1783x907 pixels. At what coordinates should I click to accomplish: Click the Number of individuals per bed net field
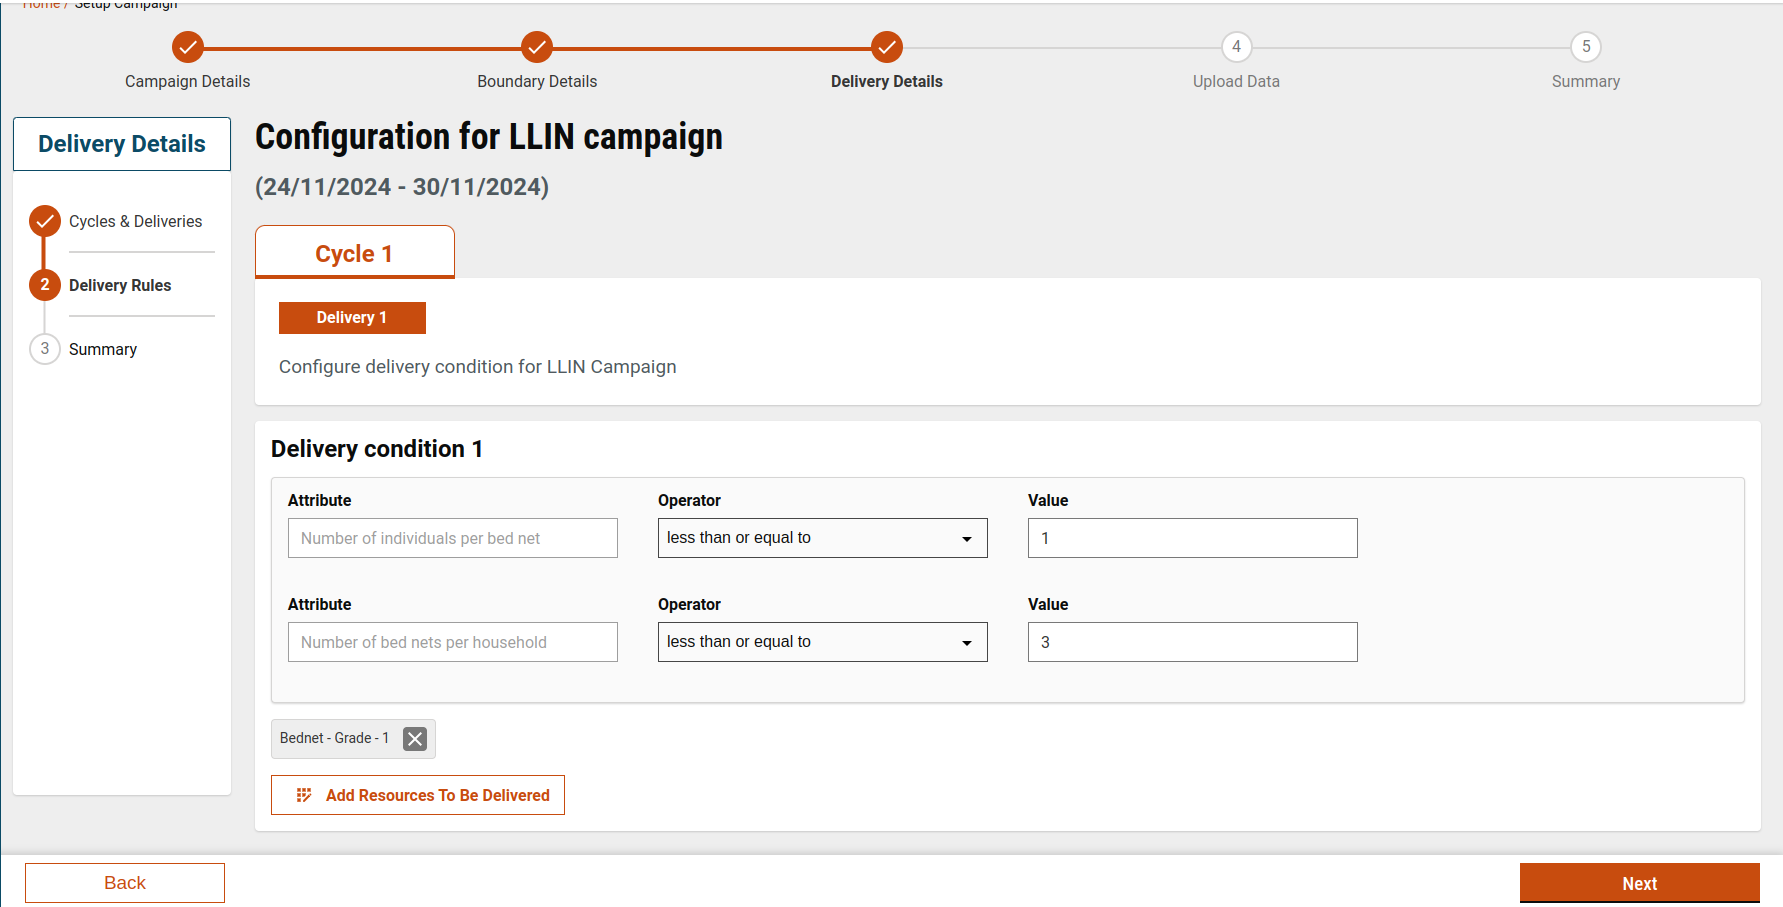(x=452, y=538)
